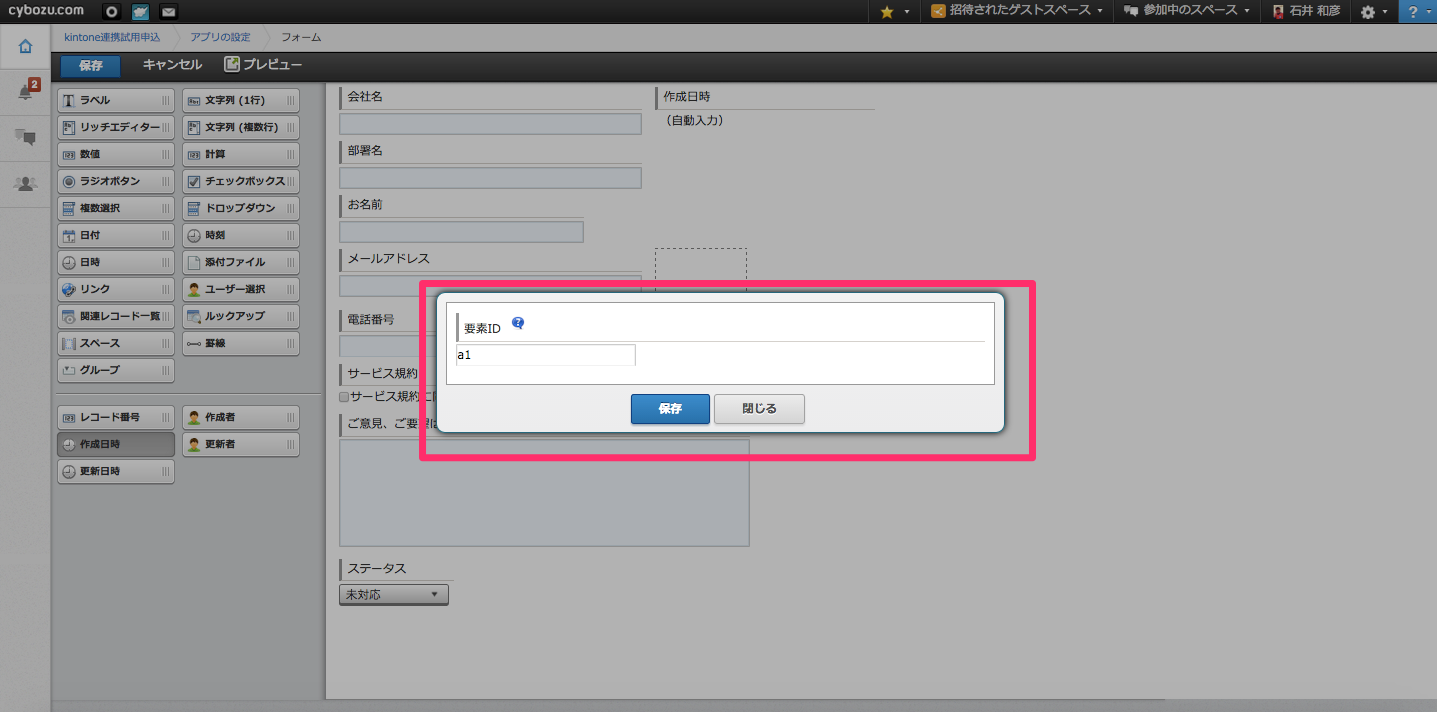Toggle the サービス規約 checkbox
This screenshot has width=1437, height=712.
[344, 396]
